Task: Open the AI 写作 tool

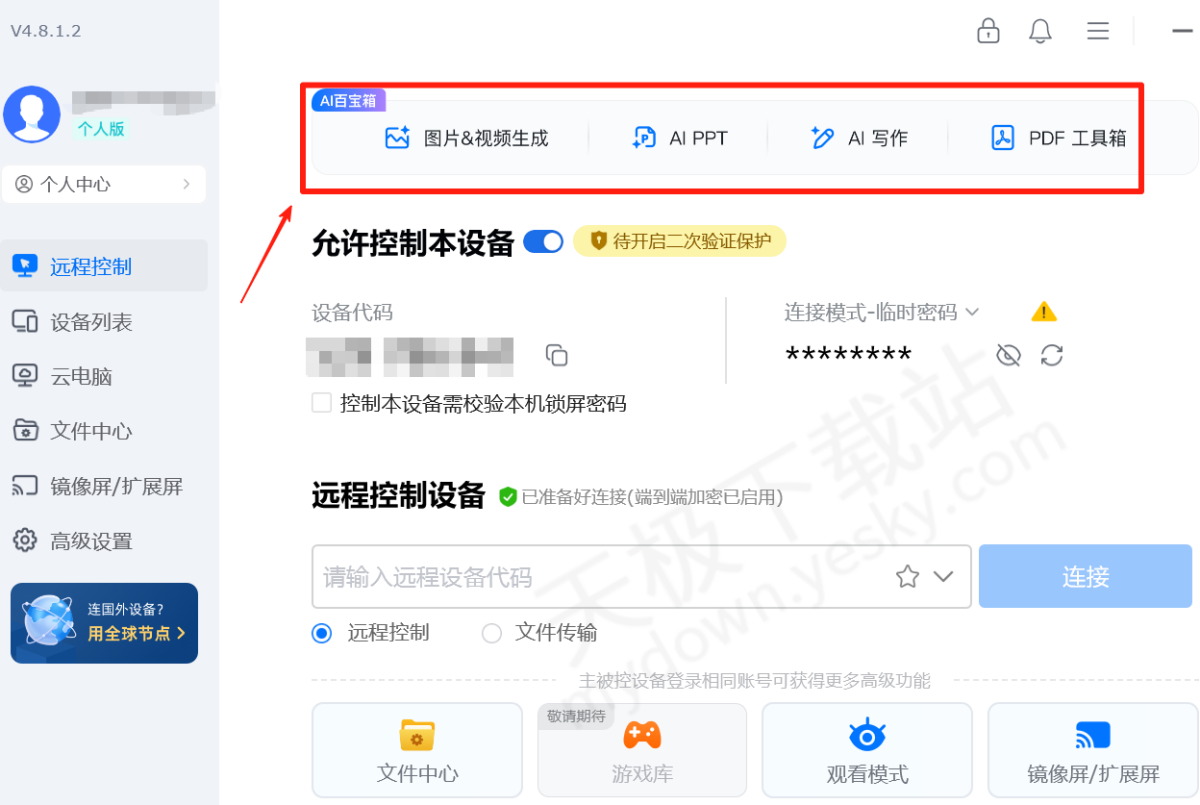Action: (859, 138)
